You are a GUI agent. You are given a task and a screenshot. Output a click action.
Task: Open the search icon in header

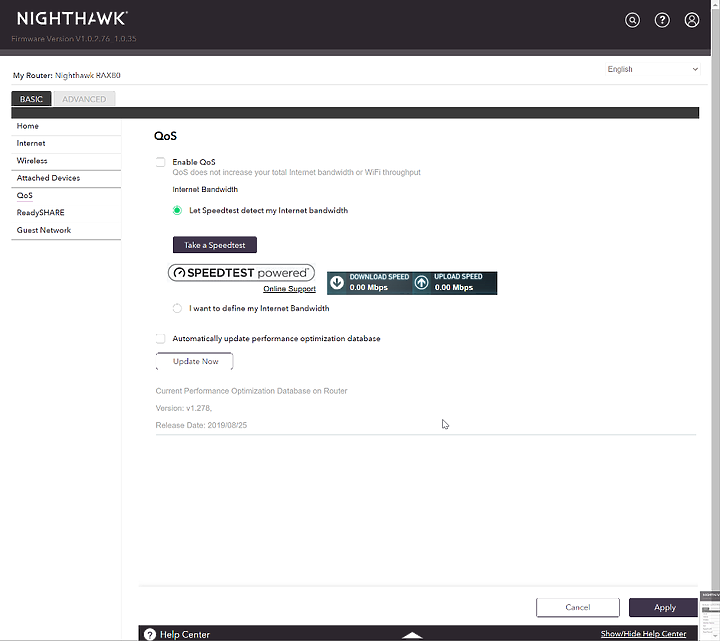pos(632,20)
